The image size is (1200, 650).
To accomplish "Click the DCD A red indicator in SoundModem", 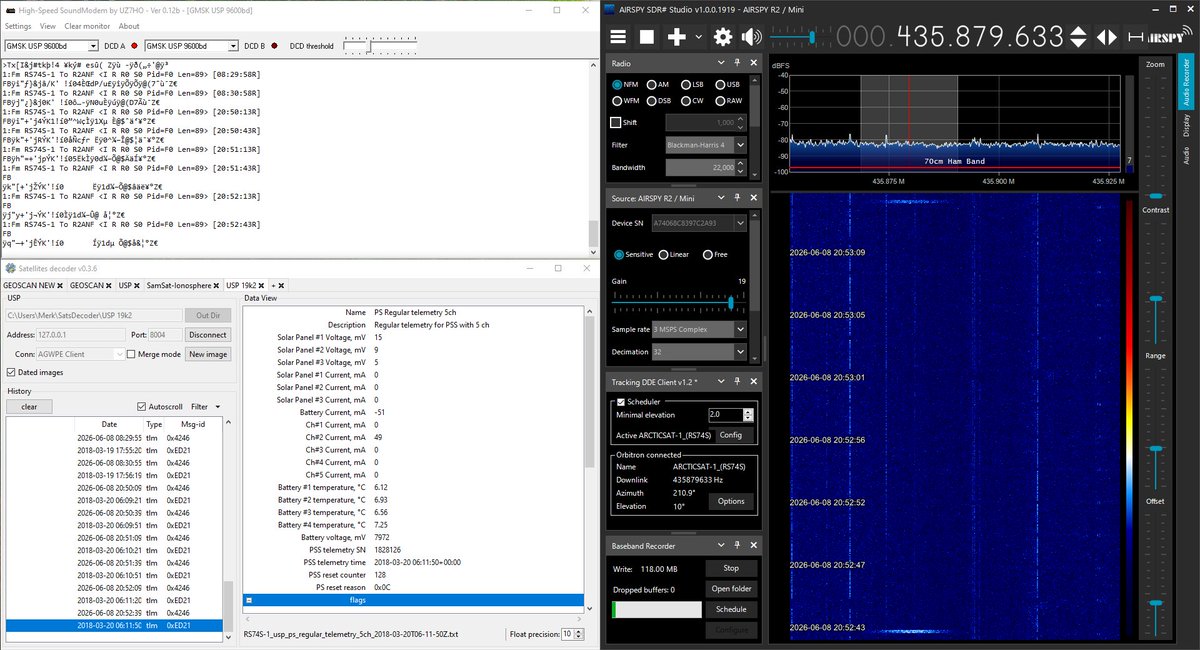I will tap(134, 46).
